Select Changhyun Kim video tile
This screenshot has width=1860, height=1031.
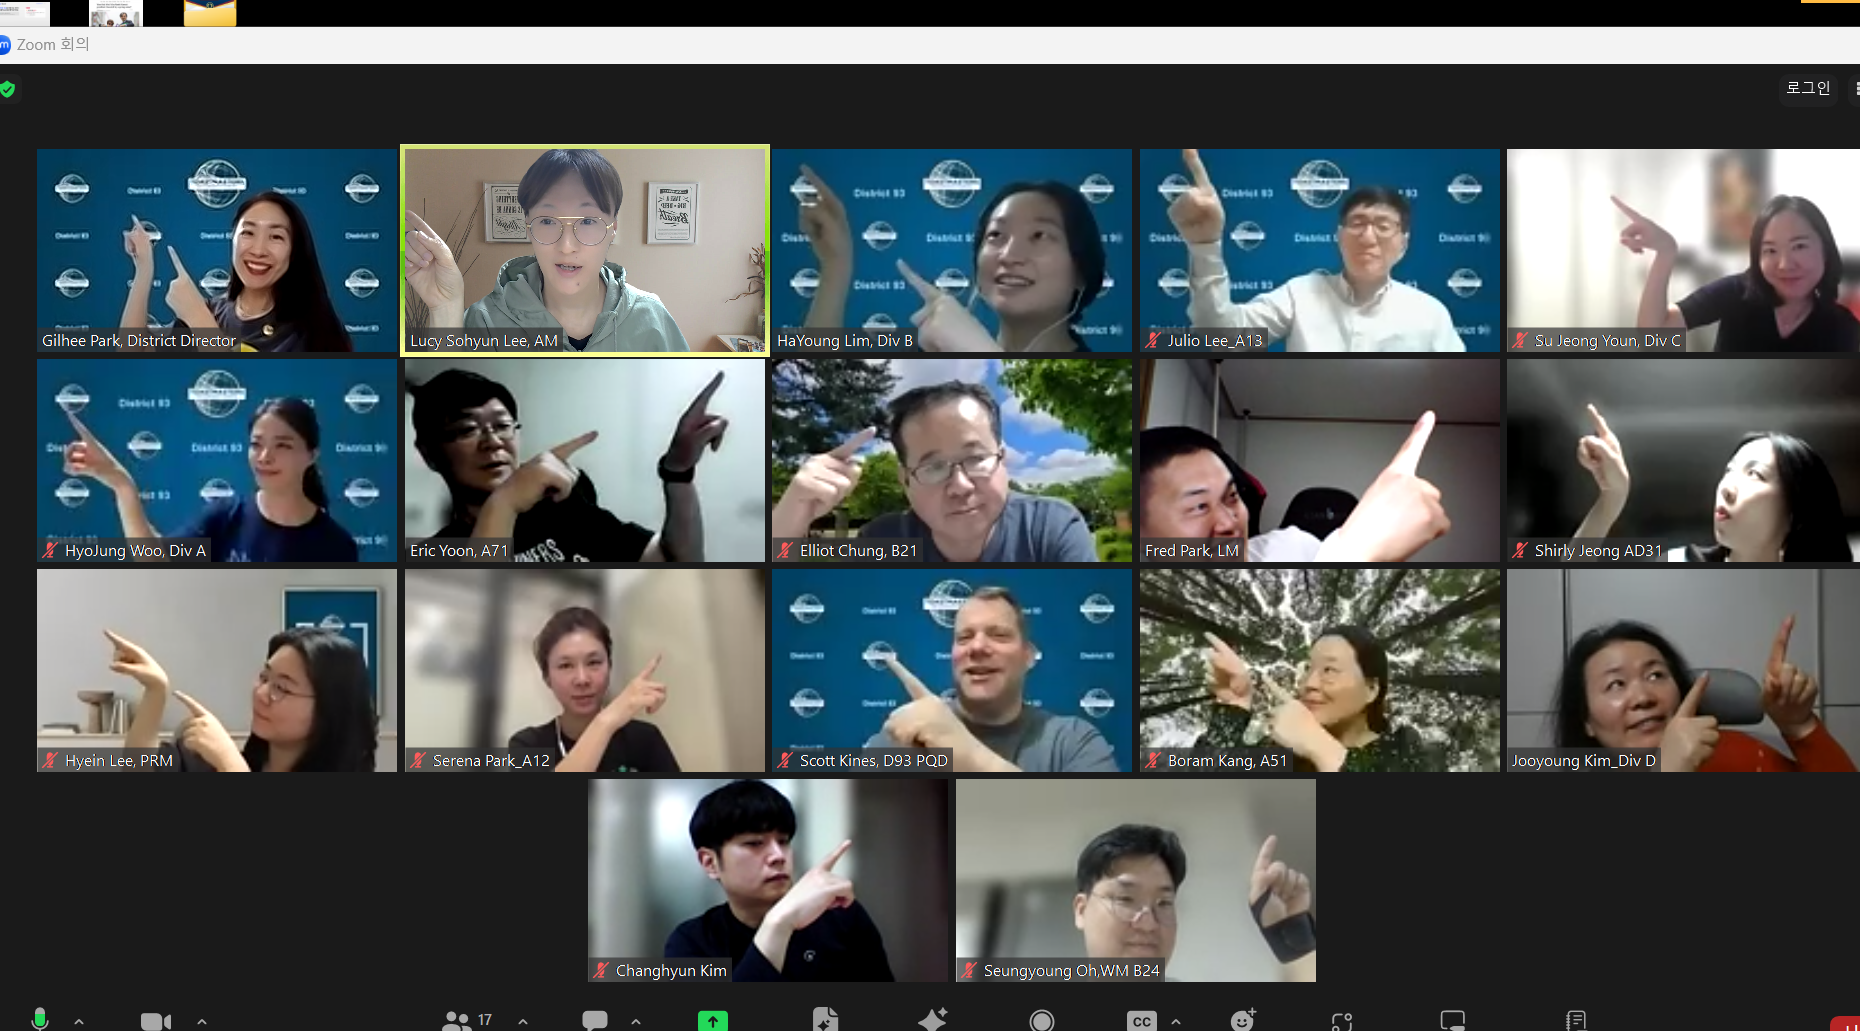[x=768, y=880]
